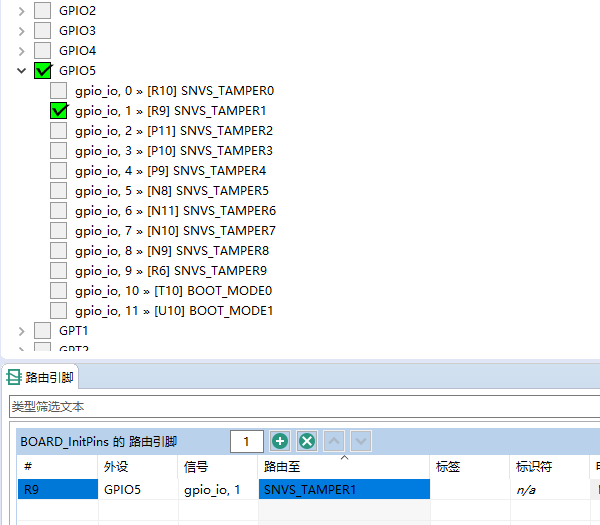The height and width of the screenshot is (525, 600).
Task: Expand the GPIO4 tree node
Action: [x=21, y=51]
